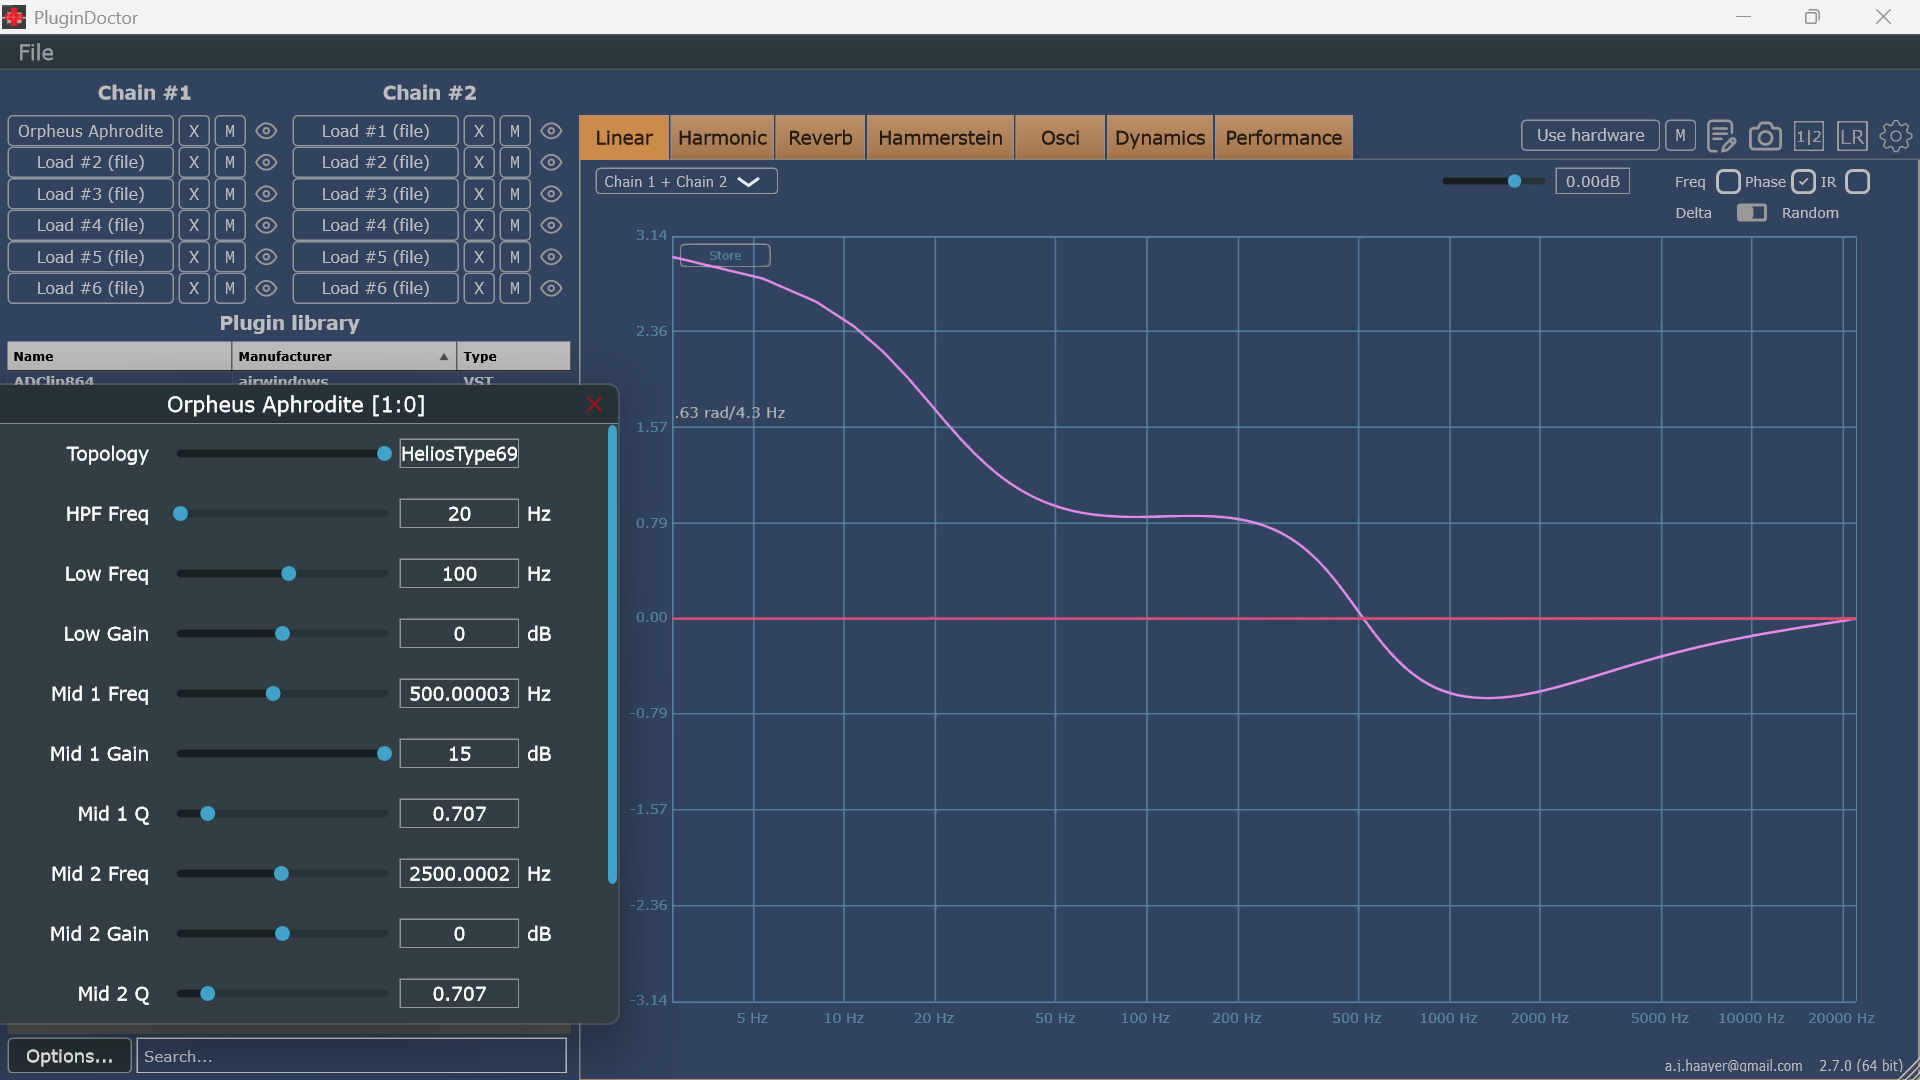Mute the Orpheus Aphrodite slot in Chain #1
Image resolution: width=1920 pixels, height=1080 pixels.
[230, 131]
